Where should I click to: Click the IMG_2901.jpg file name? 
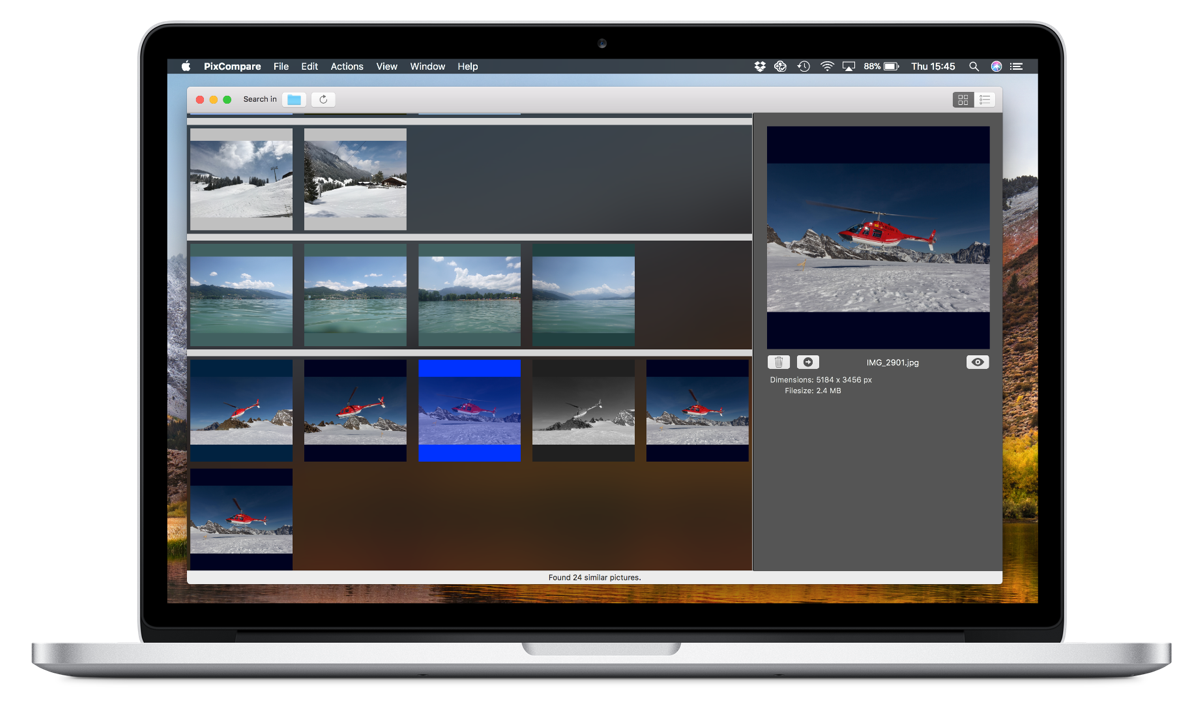tap(892, 362)
